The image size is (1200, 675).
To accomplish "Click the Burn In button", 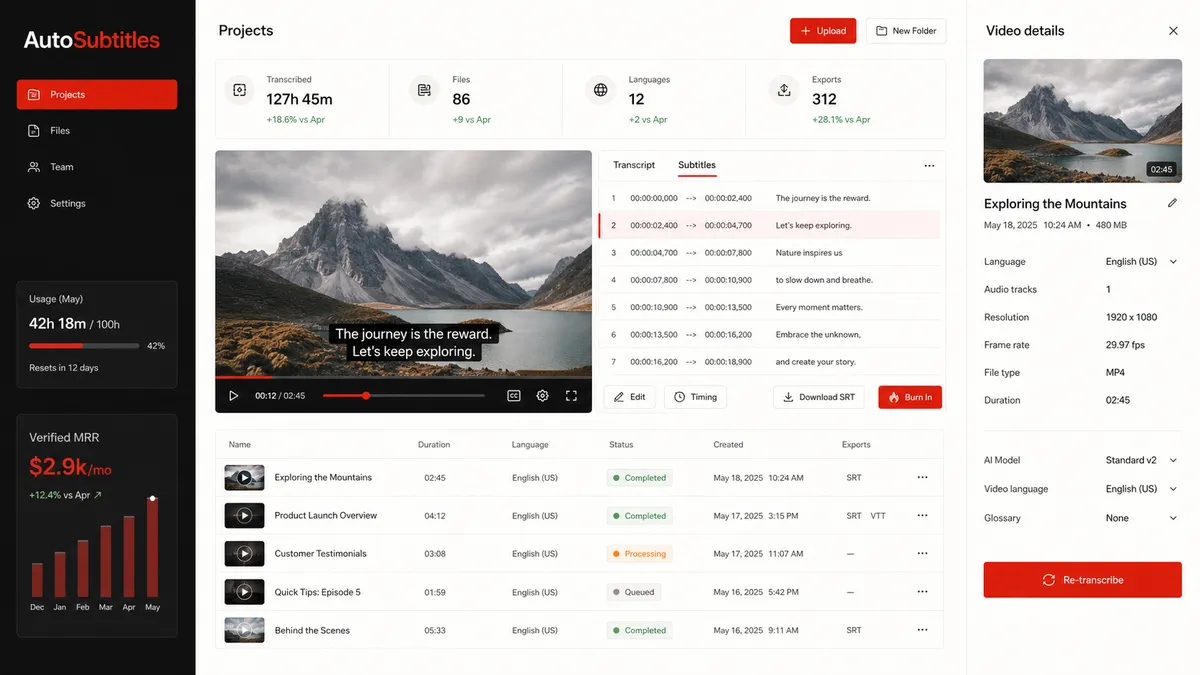I will point(910,397).
